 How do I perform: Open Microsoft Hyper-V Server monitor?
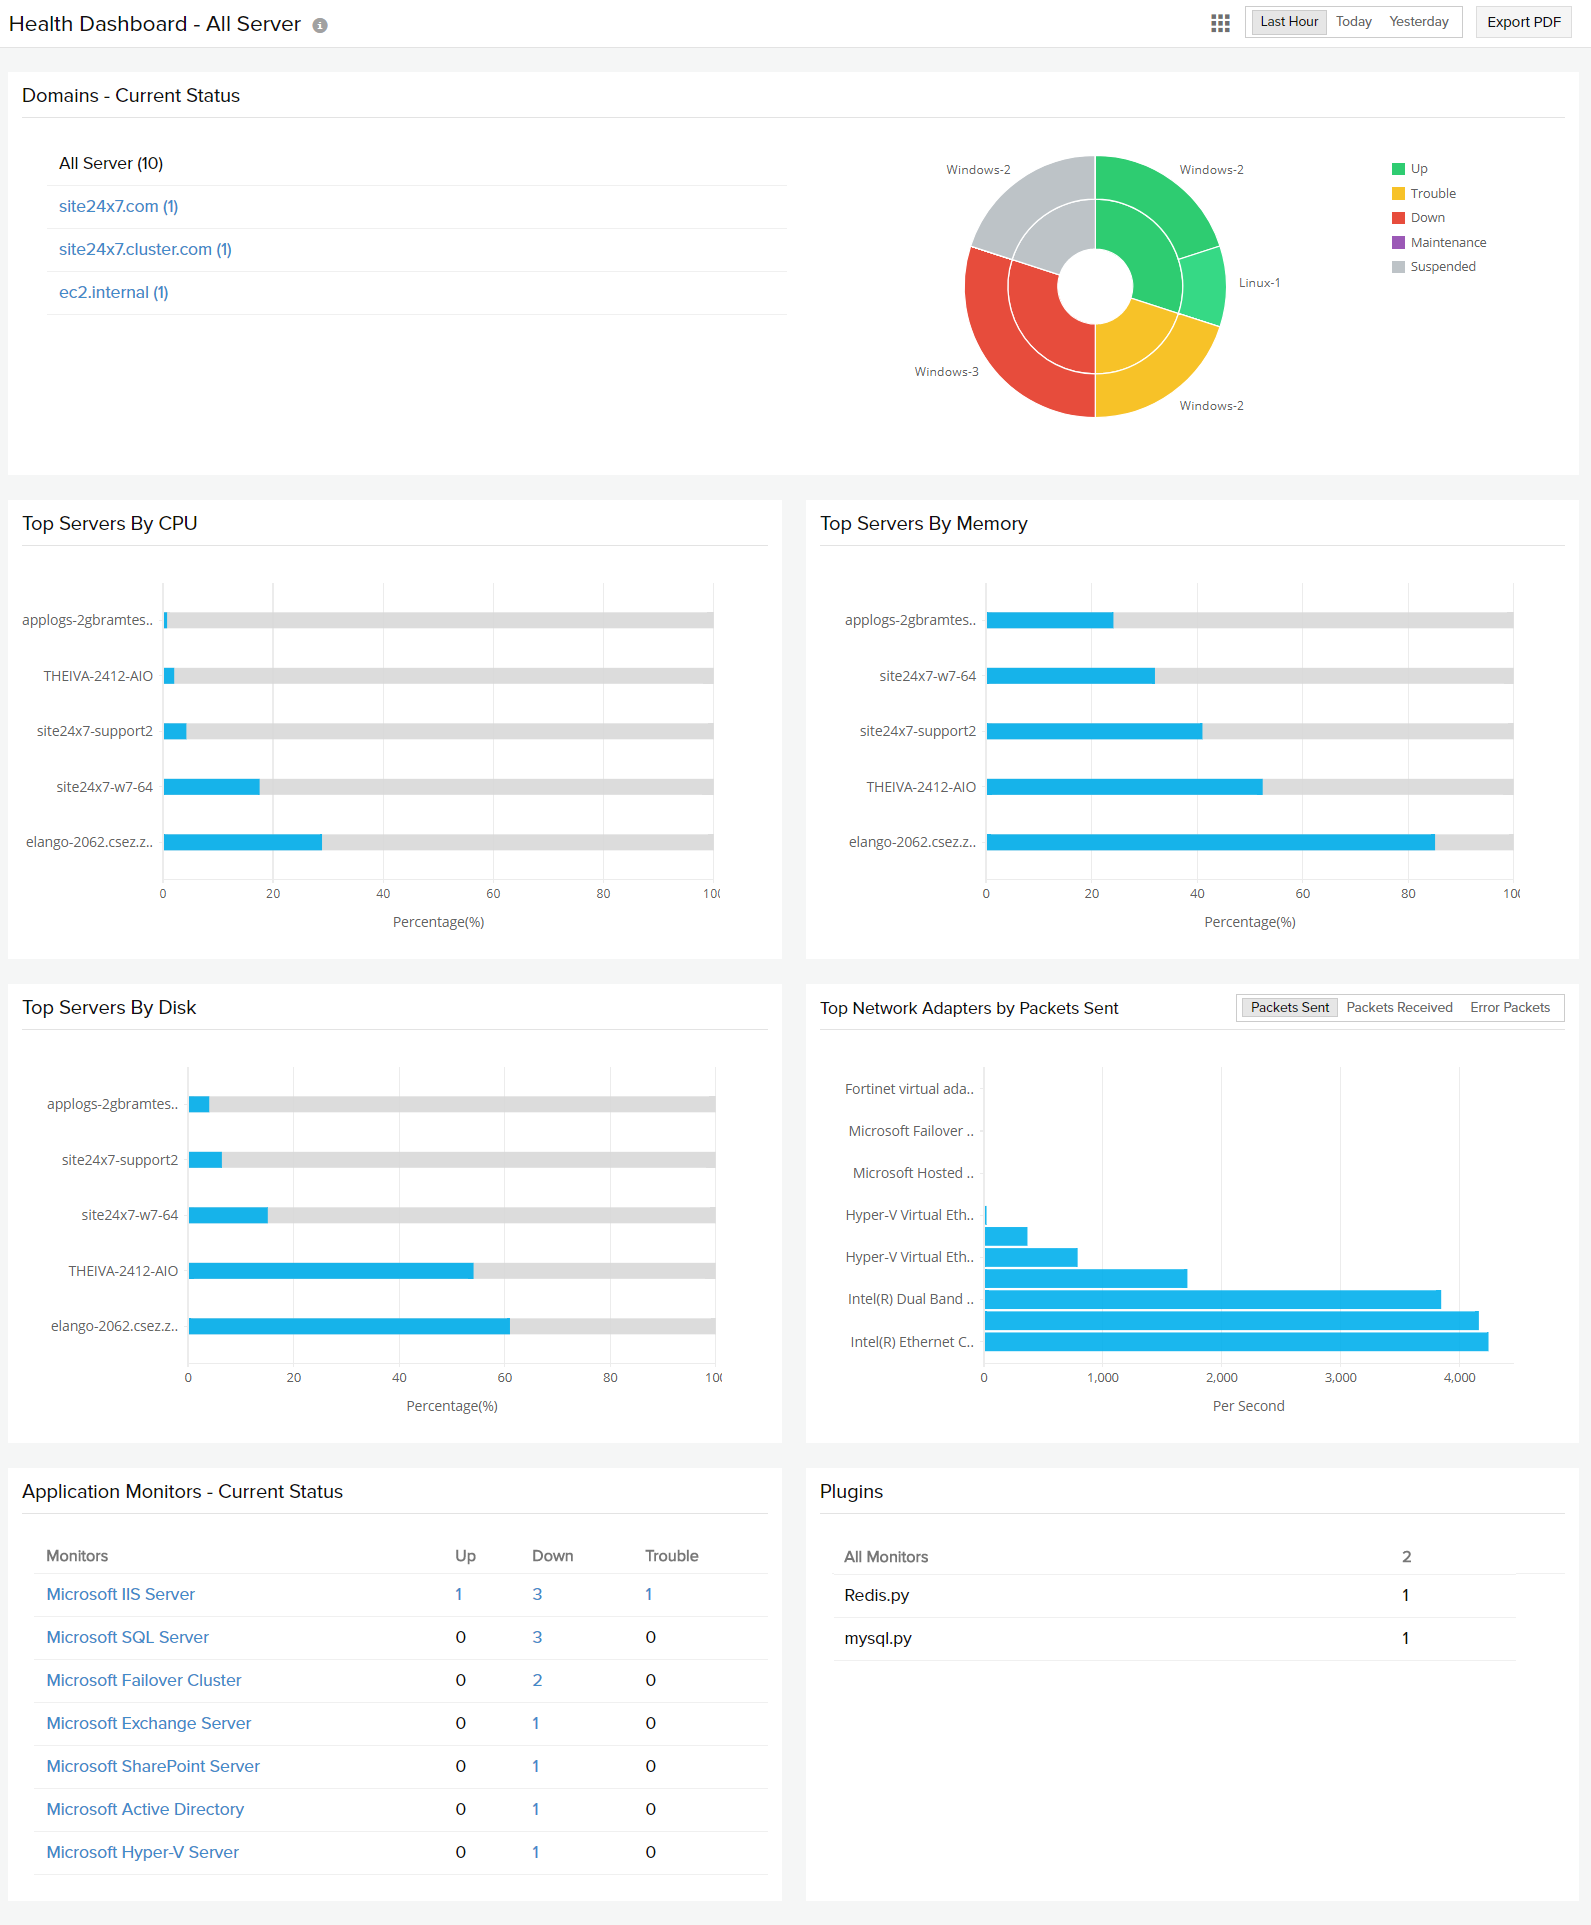click(143, 1852)
